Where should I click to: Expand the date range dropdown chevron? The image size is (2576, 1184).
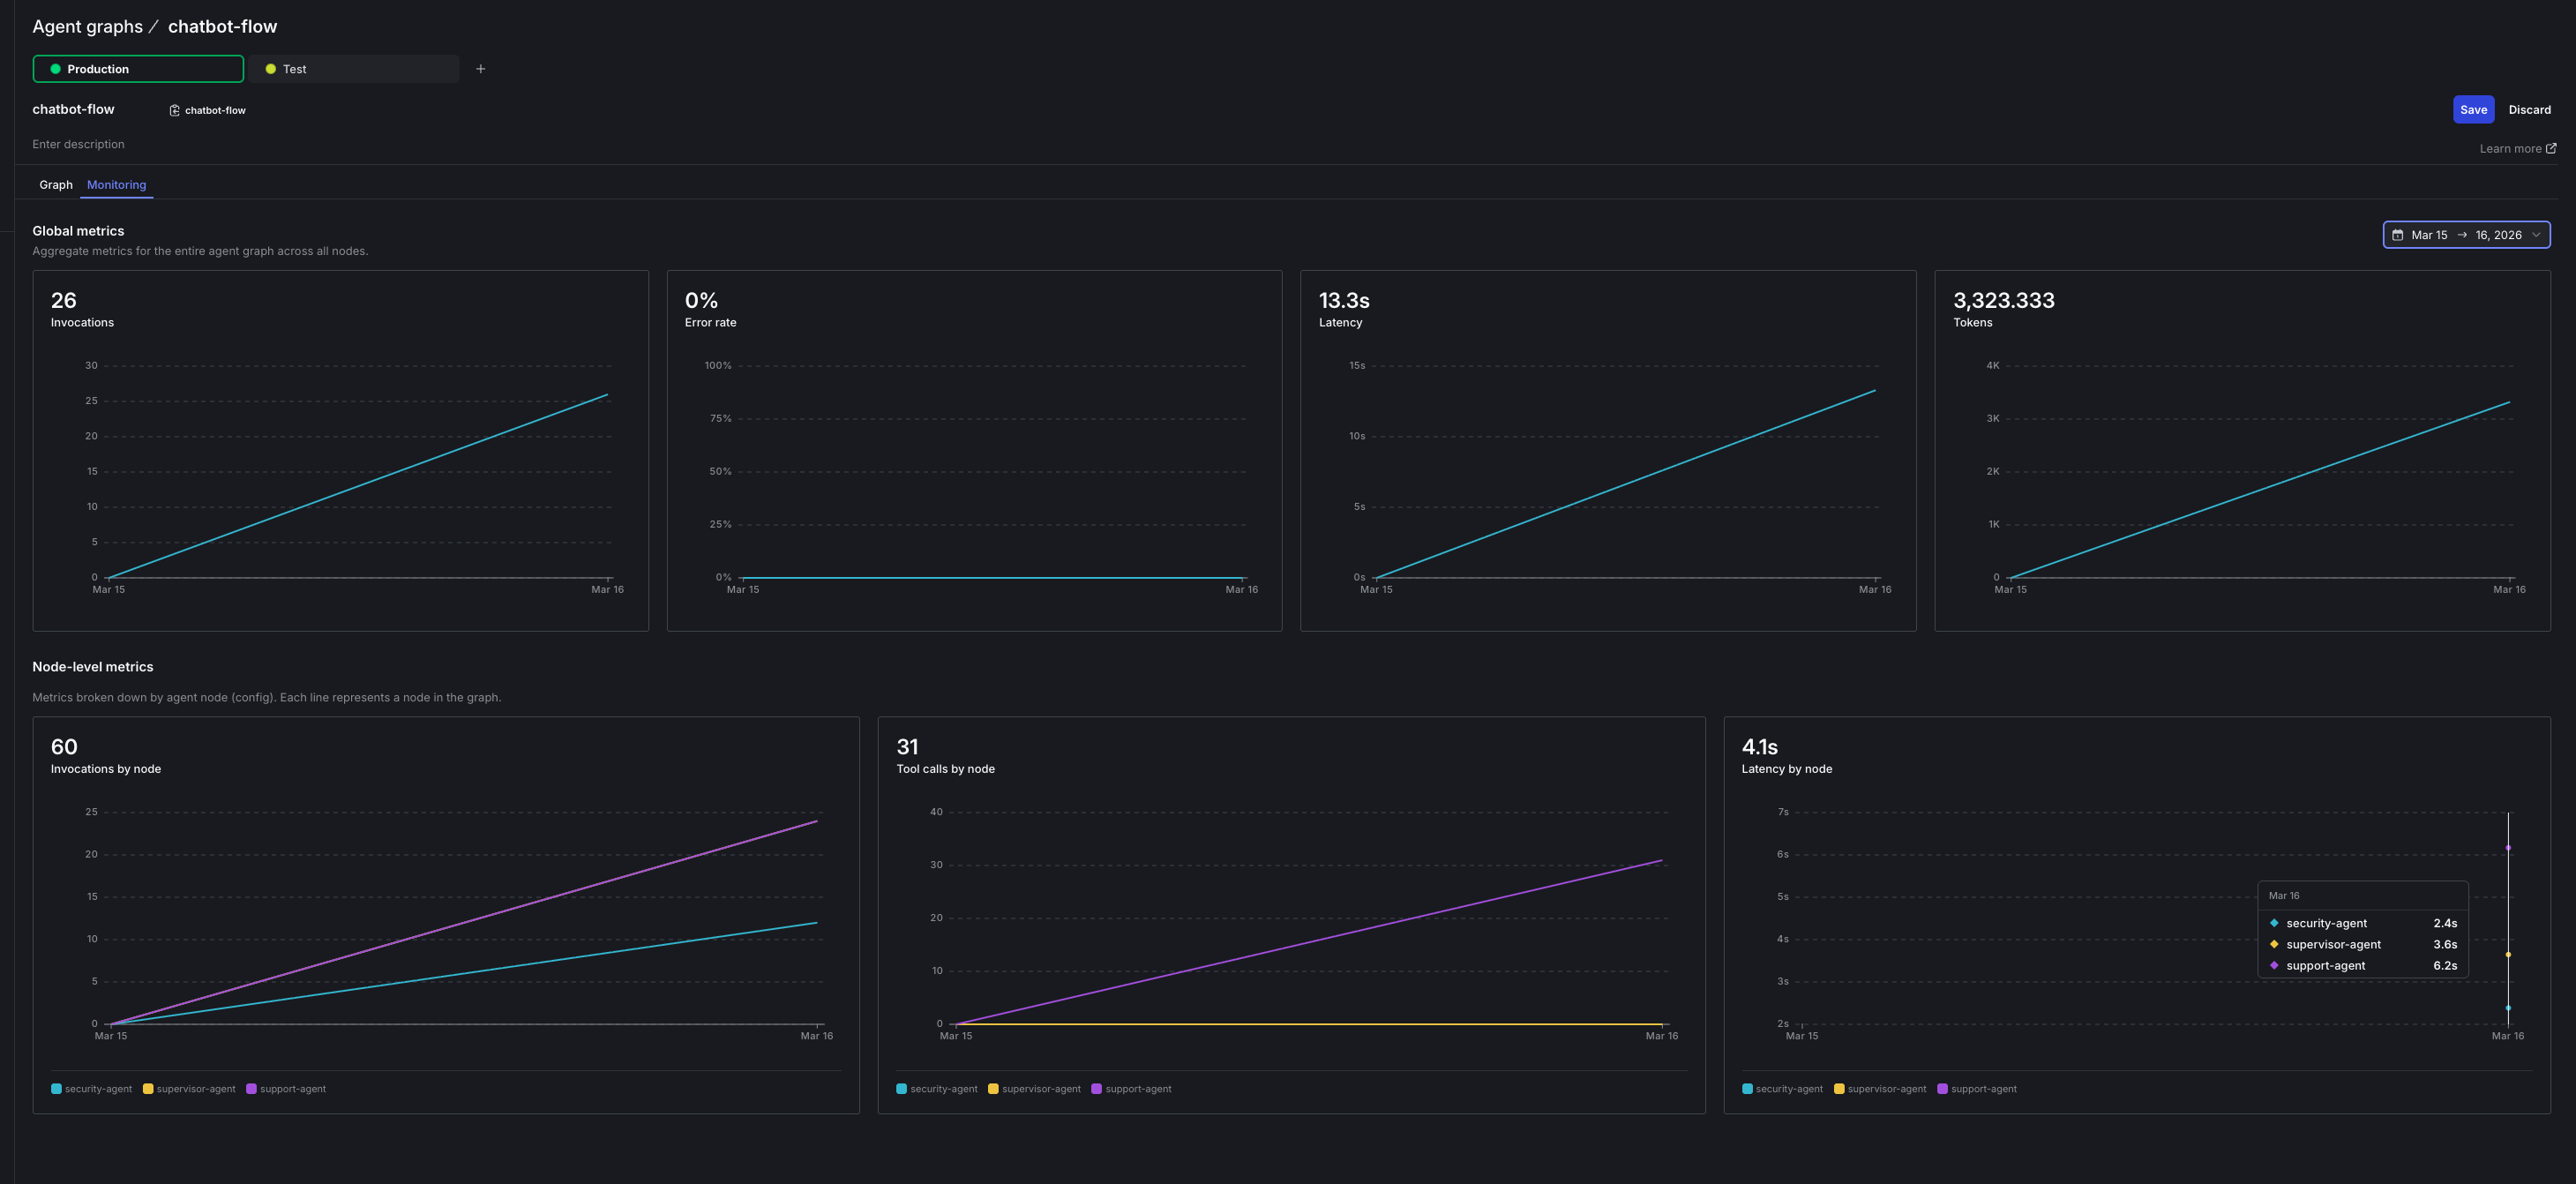[x=2538, y=234]
